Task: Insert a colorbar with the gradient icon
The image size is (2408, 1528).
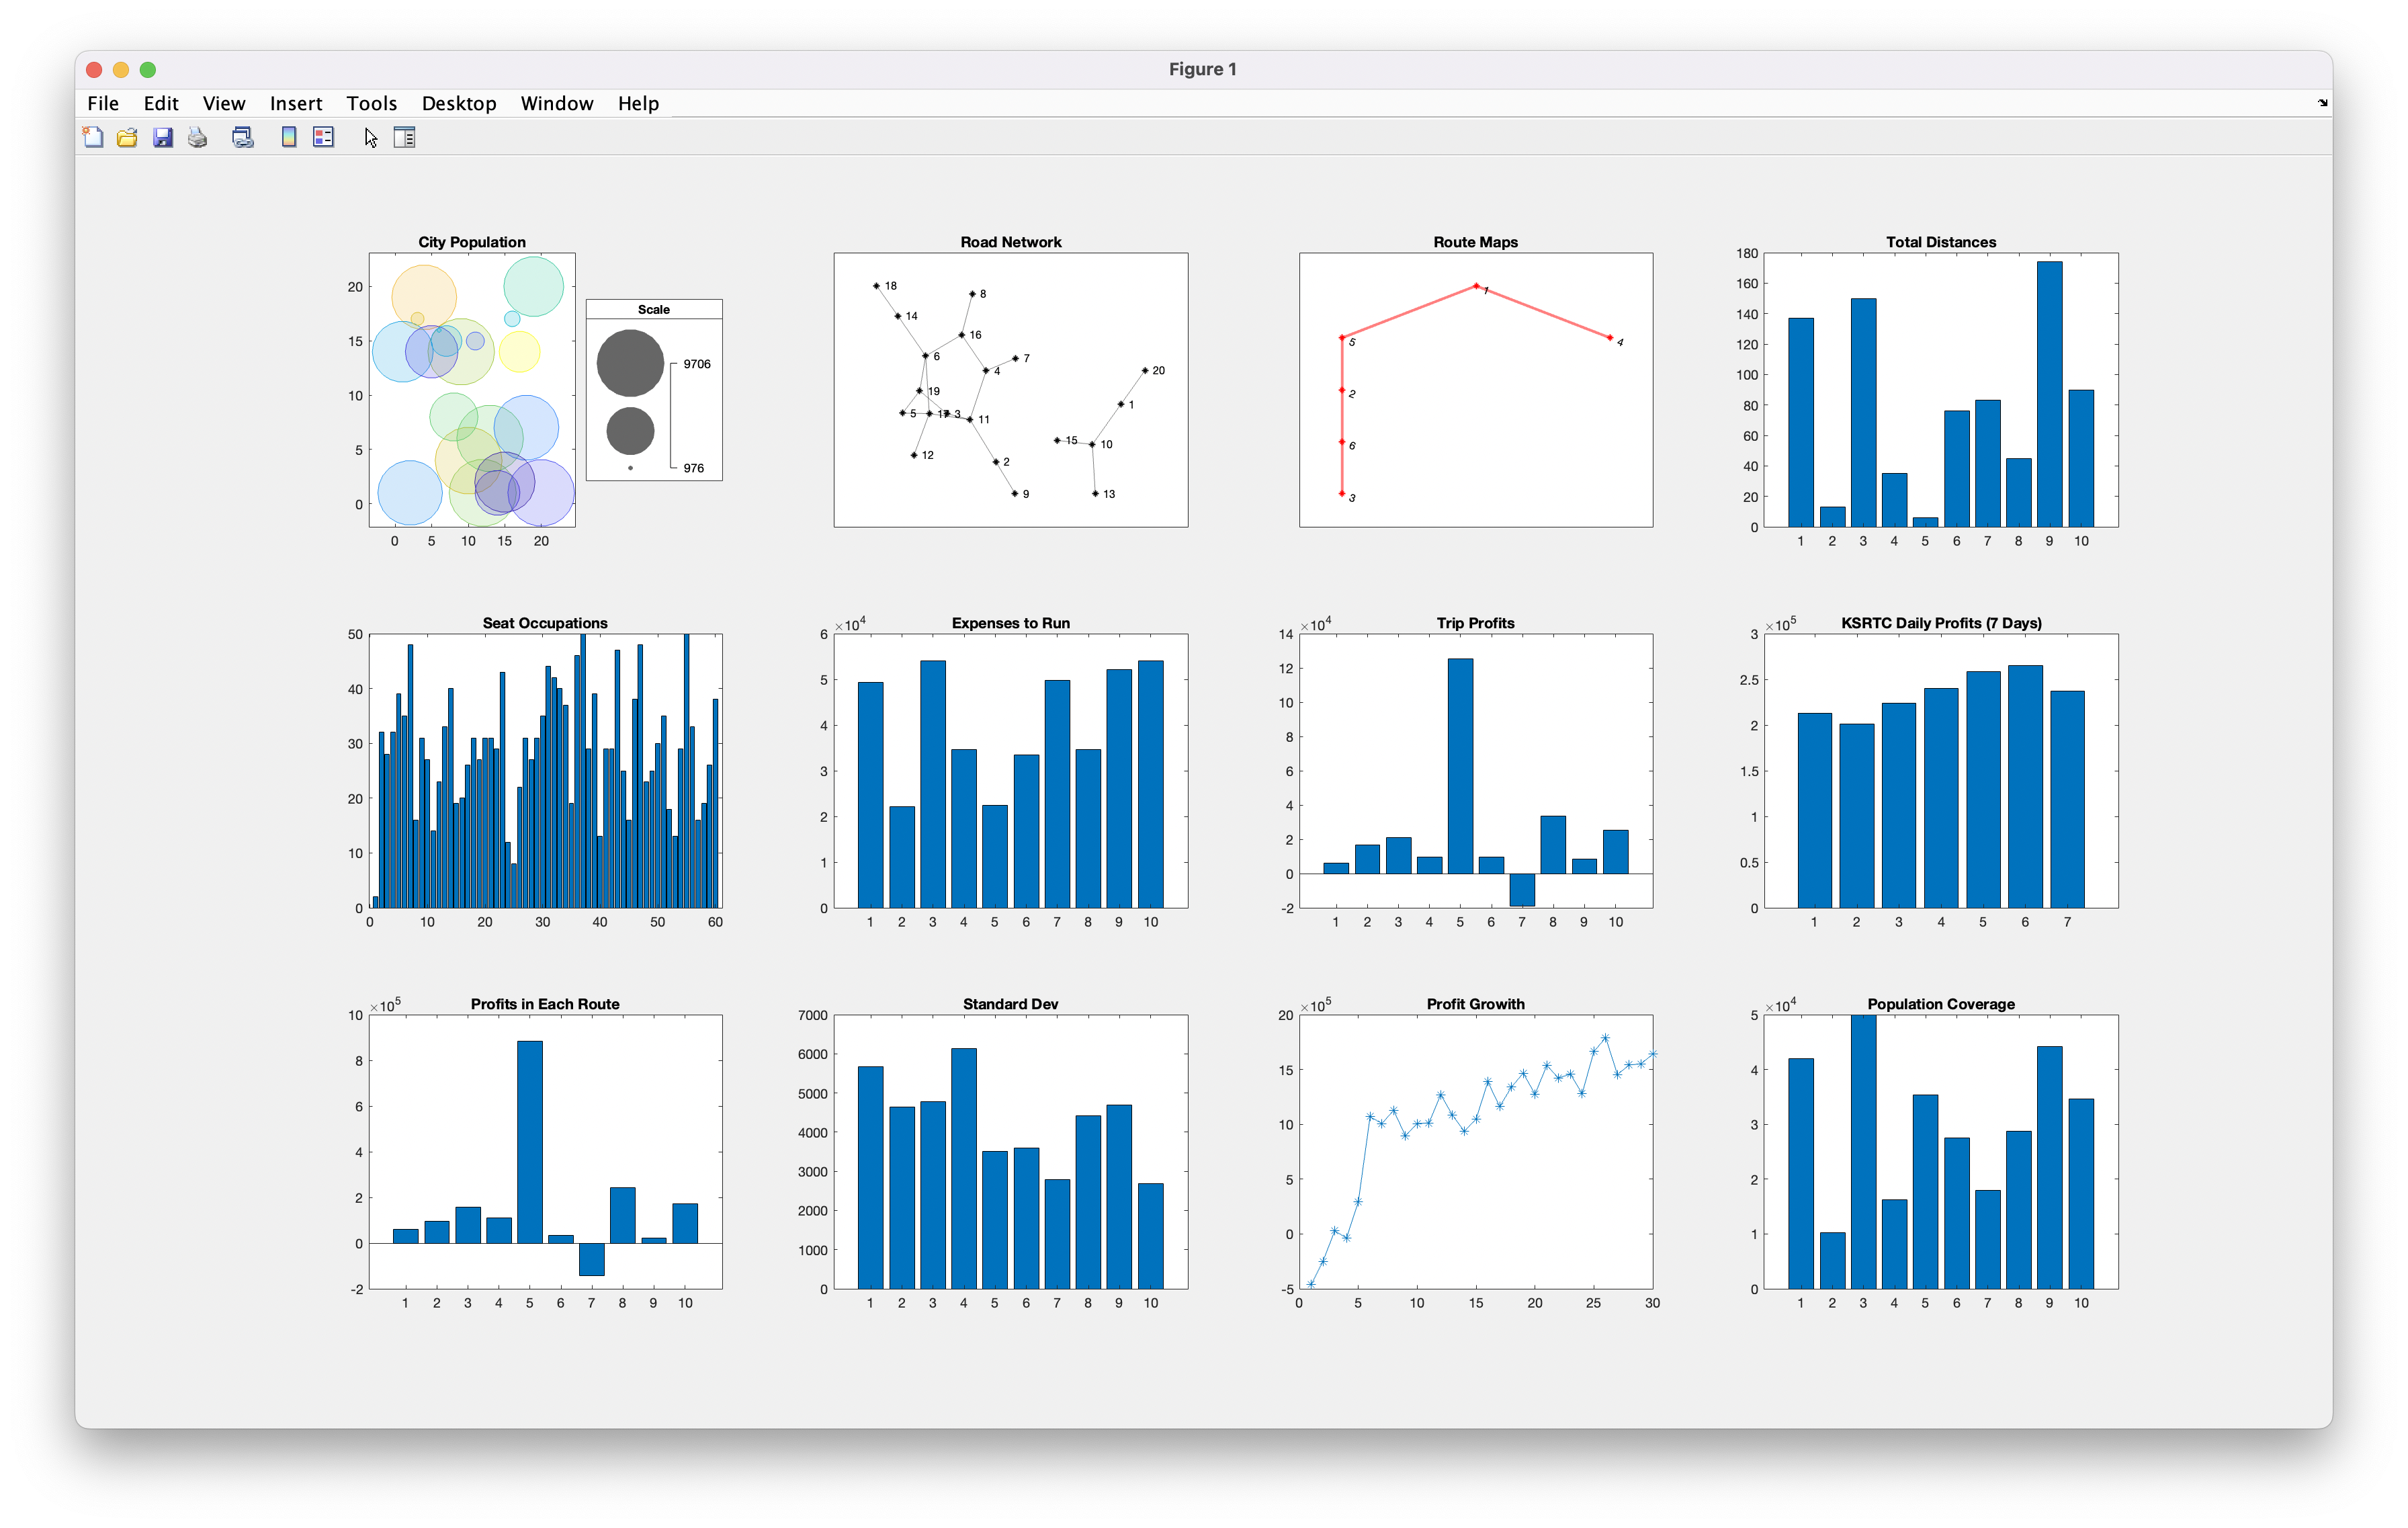Action: coord(289,137)
